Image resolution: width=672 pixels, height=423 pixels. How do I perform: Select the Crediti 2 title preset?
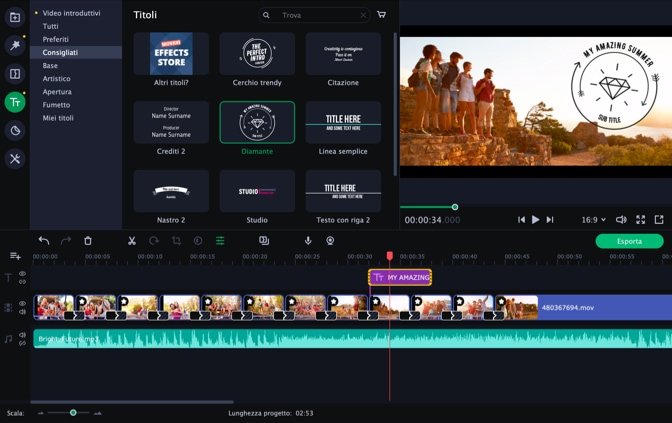(x=171, y=122)
